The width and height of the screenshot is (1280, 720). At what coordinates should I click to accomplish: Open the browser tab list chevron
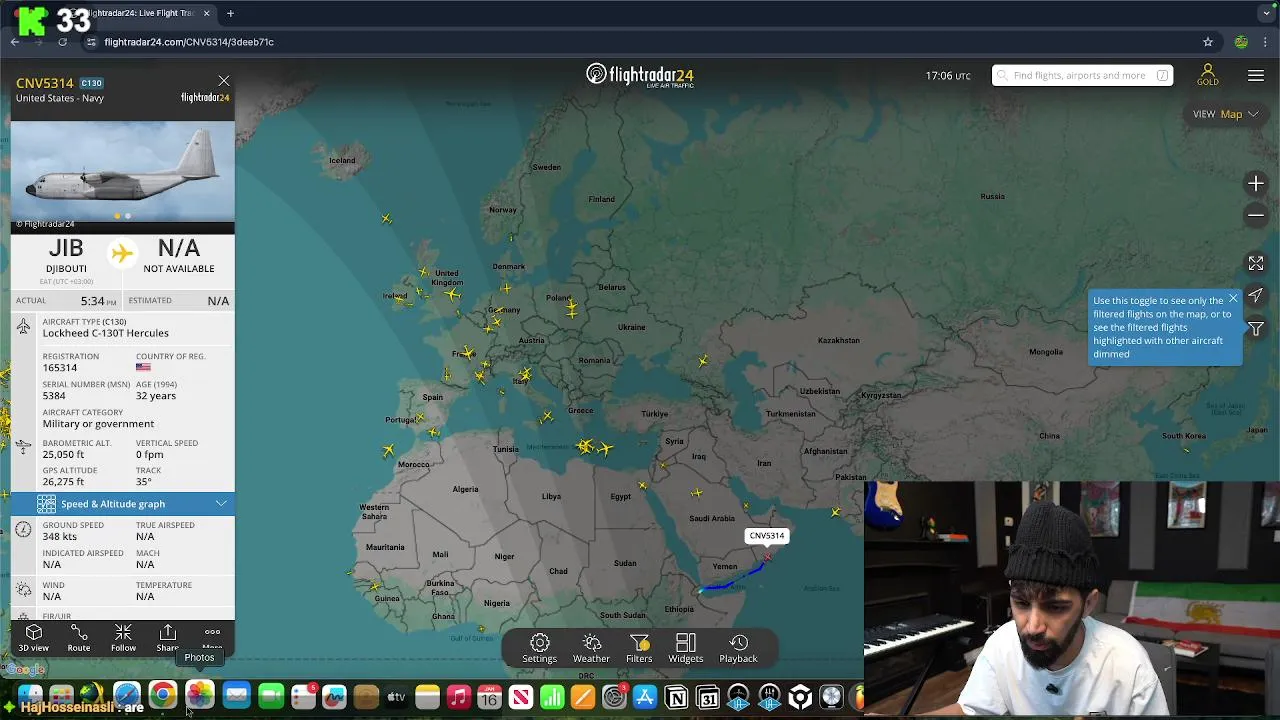pyautogui.click(x=1266, y=13)
